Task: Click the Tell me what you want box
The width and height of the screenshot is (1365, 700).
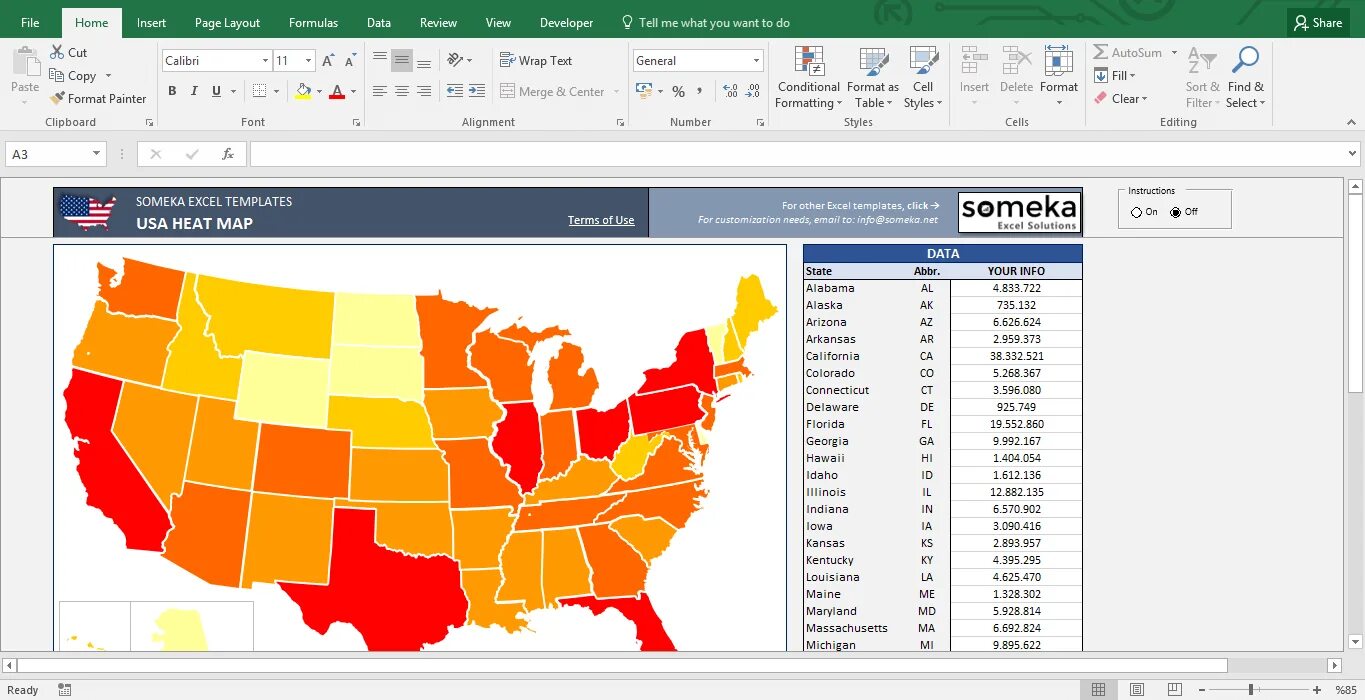Action: click(705, 22)
